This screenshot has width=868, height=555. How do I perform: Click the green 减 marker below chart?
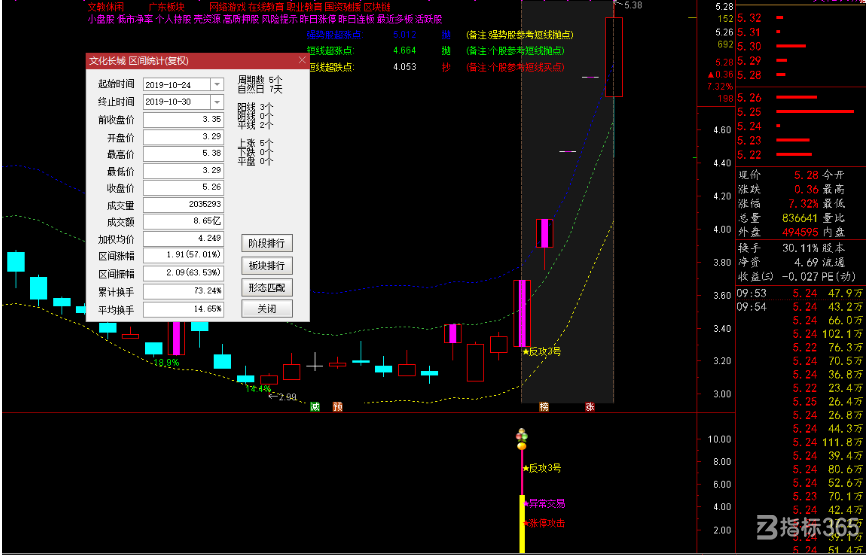click(314, 407)
